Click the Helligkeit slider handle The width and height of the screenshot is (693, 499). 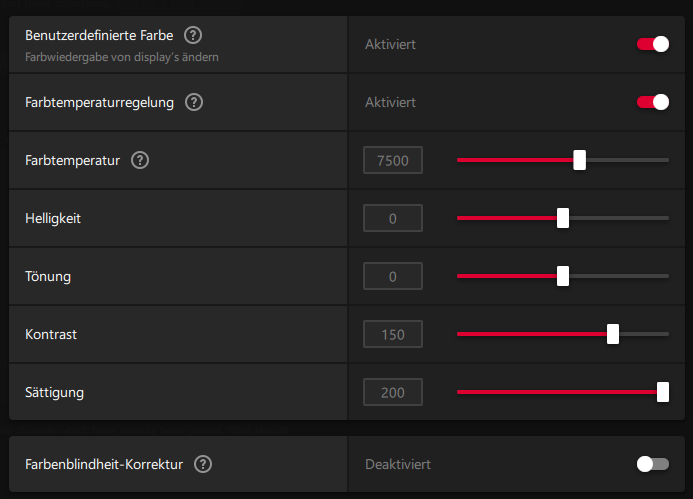563,218
